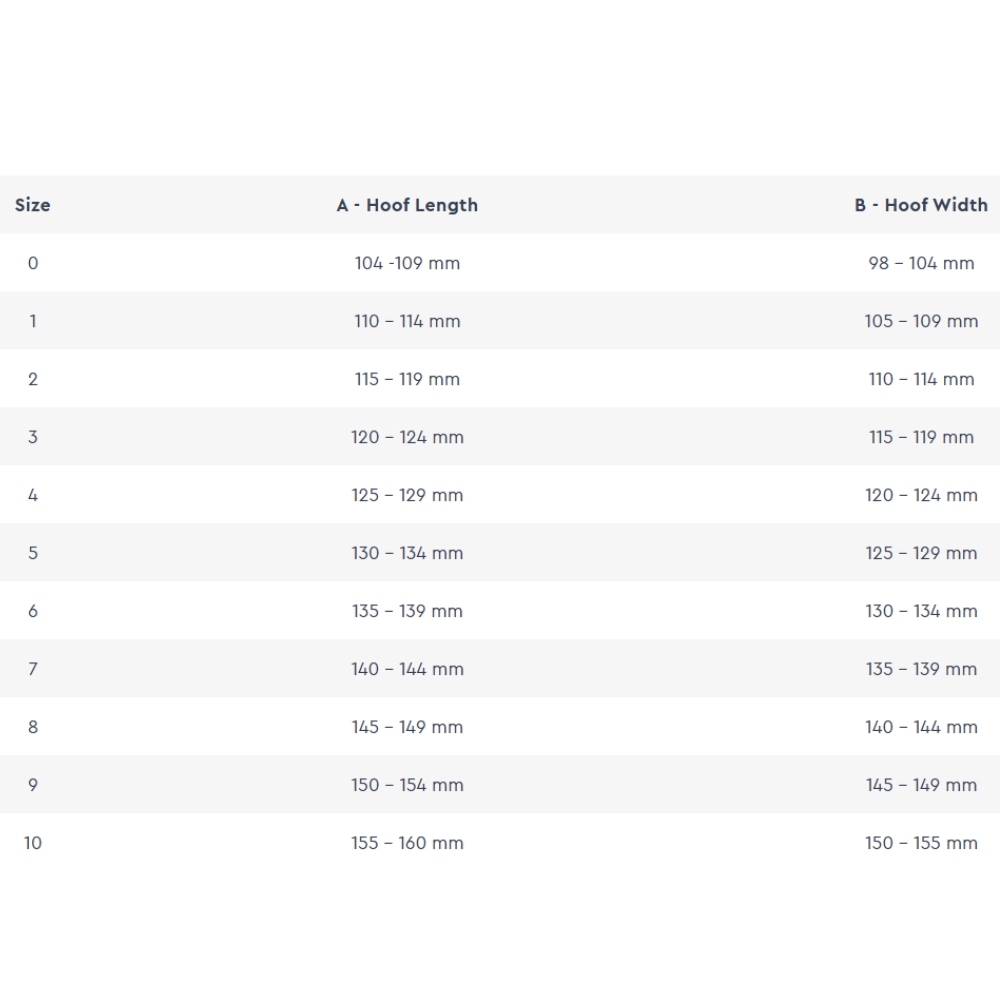This screenshot has height=1000, width=1000.
Task: Click hoof width 150 – 155 mm cell
Action: [921, 843]
